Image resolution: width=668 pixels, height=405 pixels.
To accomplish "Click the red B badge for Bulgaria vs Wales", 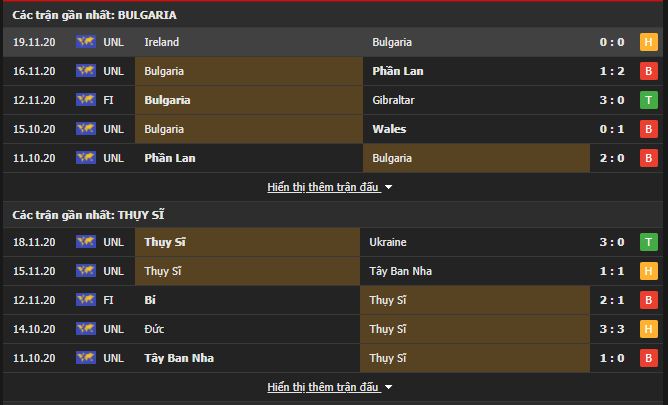I will [648, 129].
